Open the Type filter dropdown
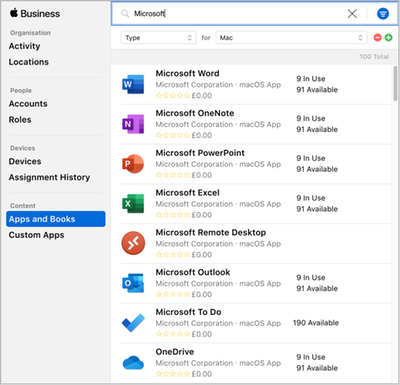 (158, 38)
